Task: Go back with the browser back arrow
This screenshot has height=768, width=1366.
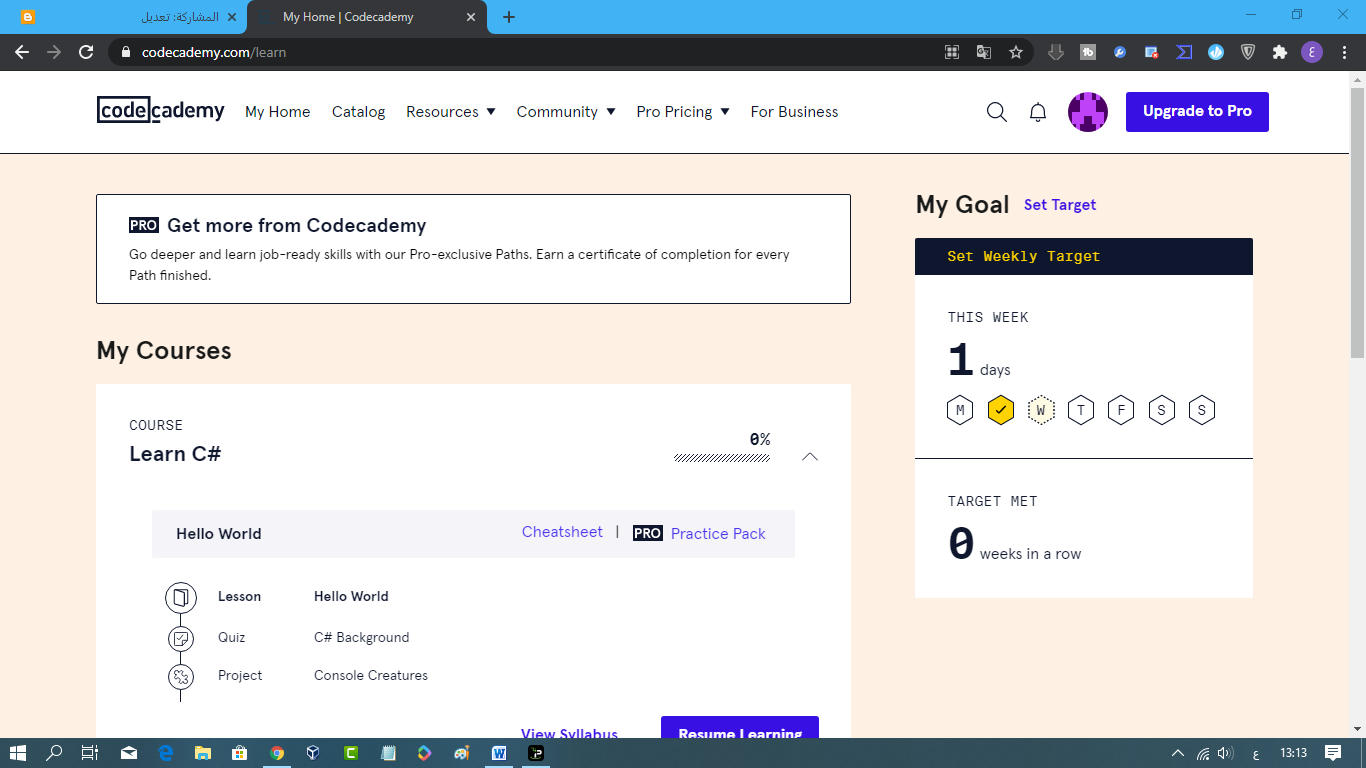Action: (x=22, y=52)
